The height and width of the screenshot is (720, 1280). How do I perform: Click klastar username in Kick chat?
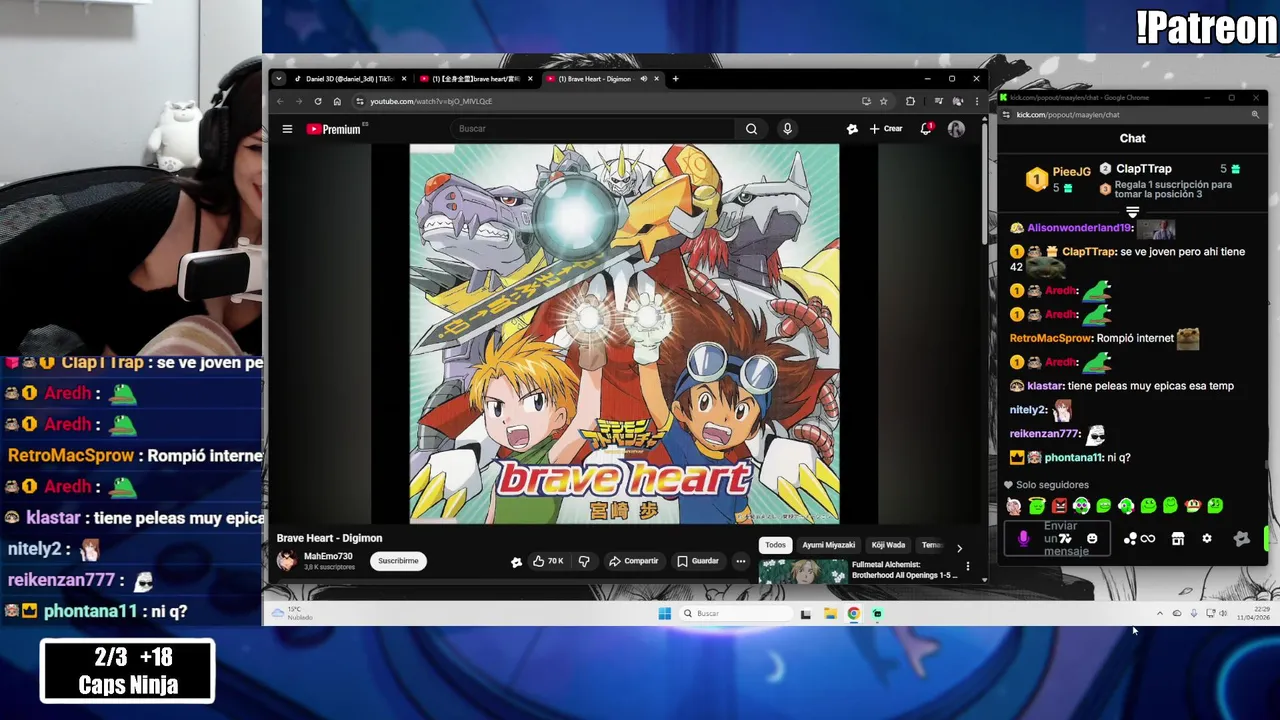[x=1045, y=386]
